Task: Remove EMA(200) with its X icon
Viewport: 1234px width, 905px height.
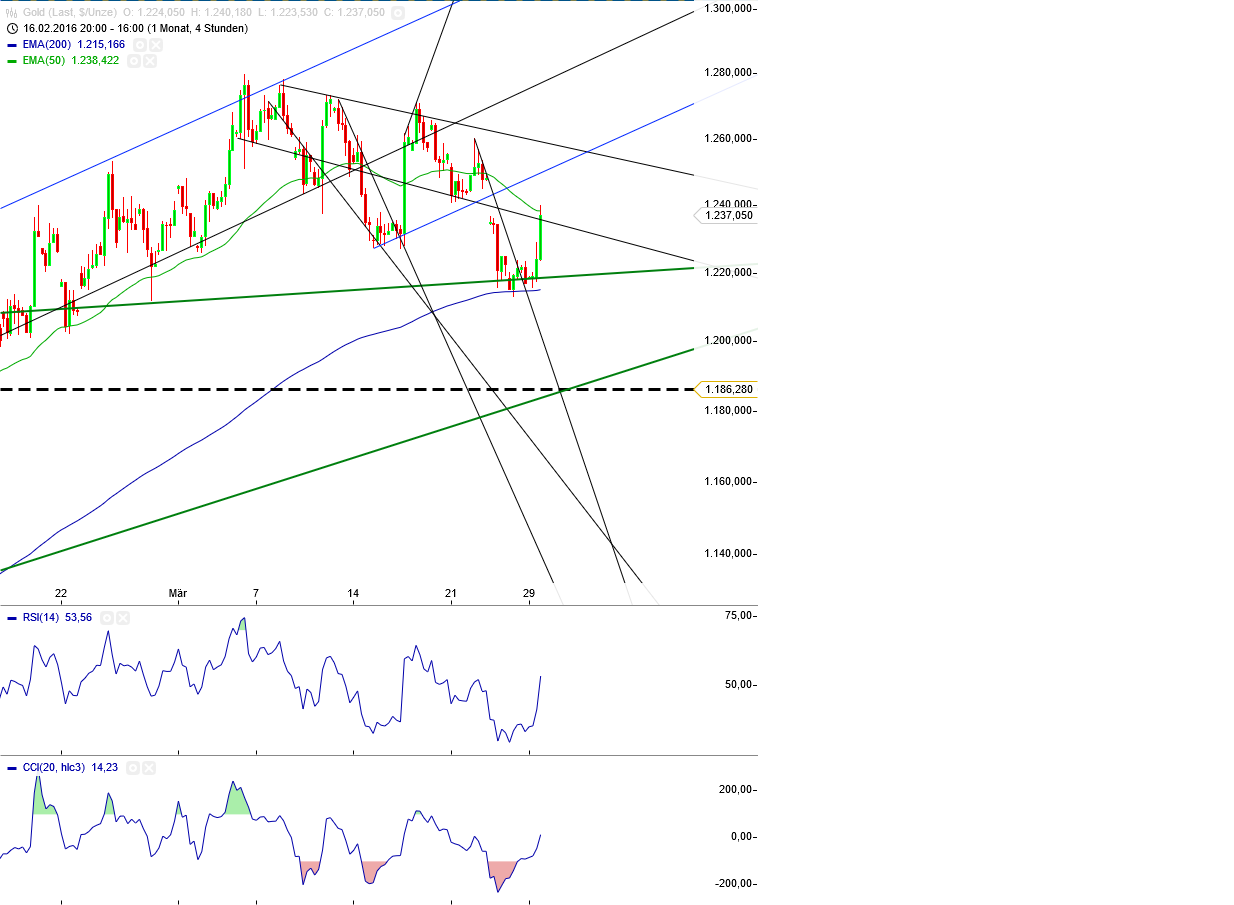Action: click(x=156, y=44)
